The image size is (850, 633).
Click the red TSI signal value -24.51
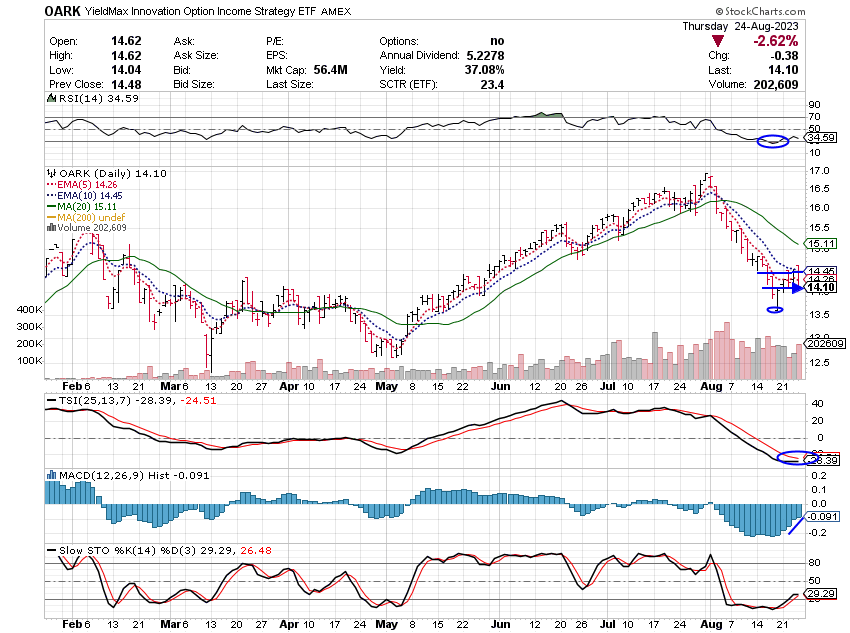[198, 401]
